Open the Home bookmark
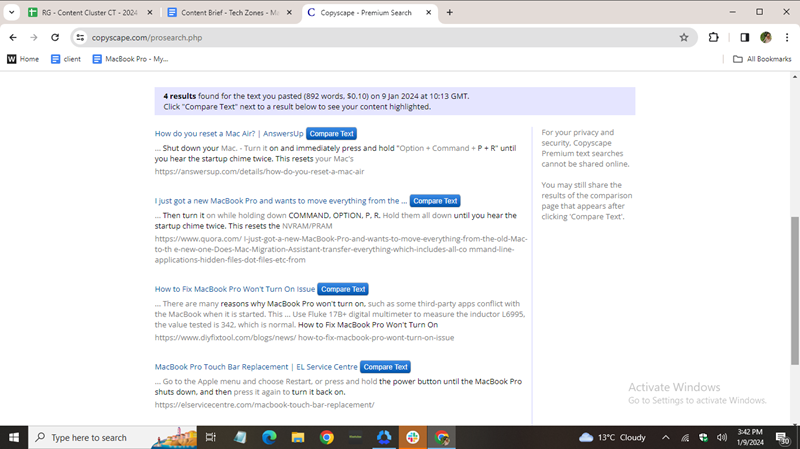This screenshot has width=800, height=449. (23, 59)
